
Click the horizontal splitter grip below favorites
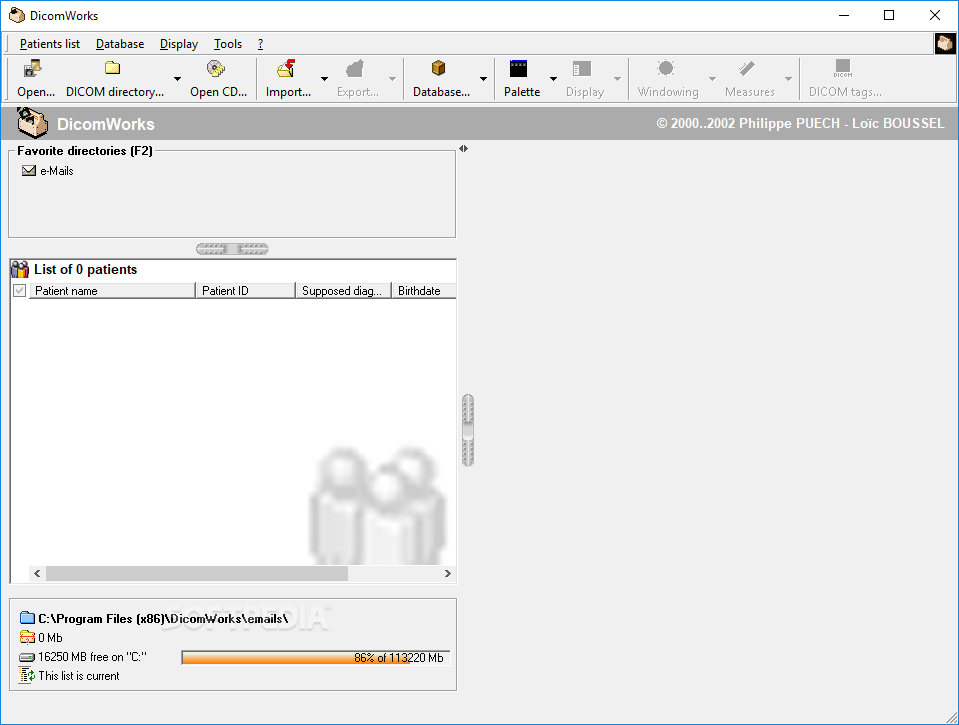click(x=232, y=248)
